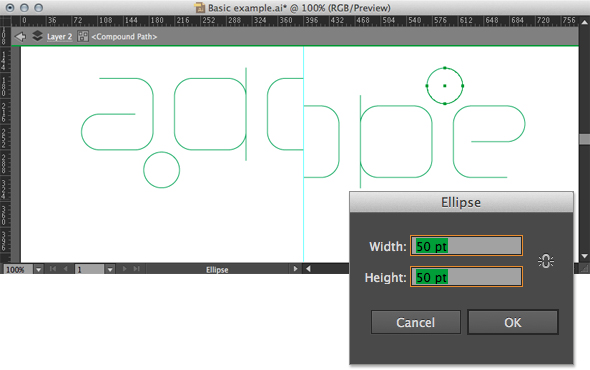Click the window resize grip corner
Viewport: 590px width, 370px height.
click(x=584, y=269)
